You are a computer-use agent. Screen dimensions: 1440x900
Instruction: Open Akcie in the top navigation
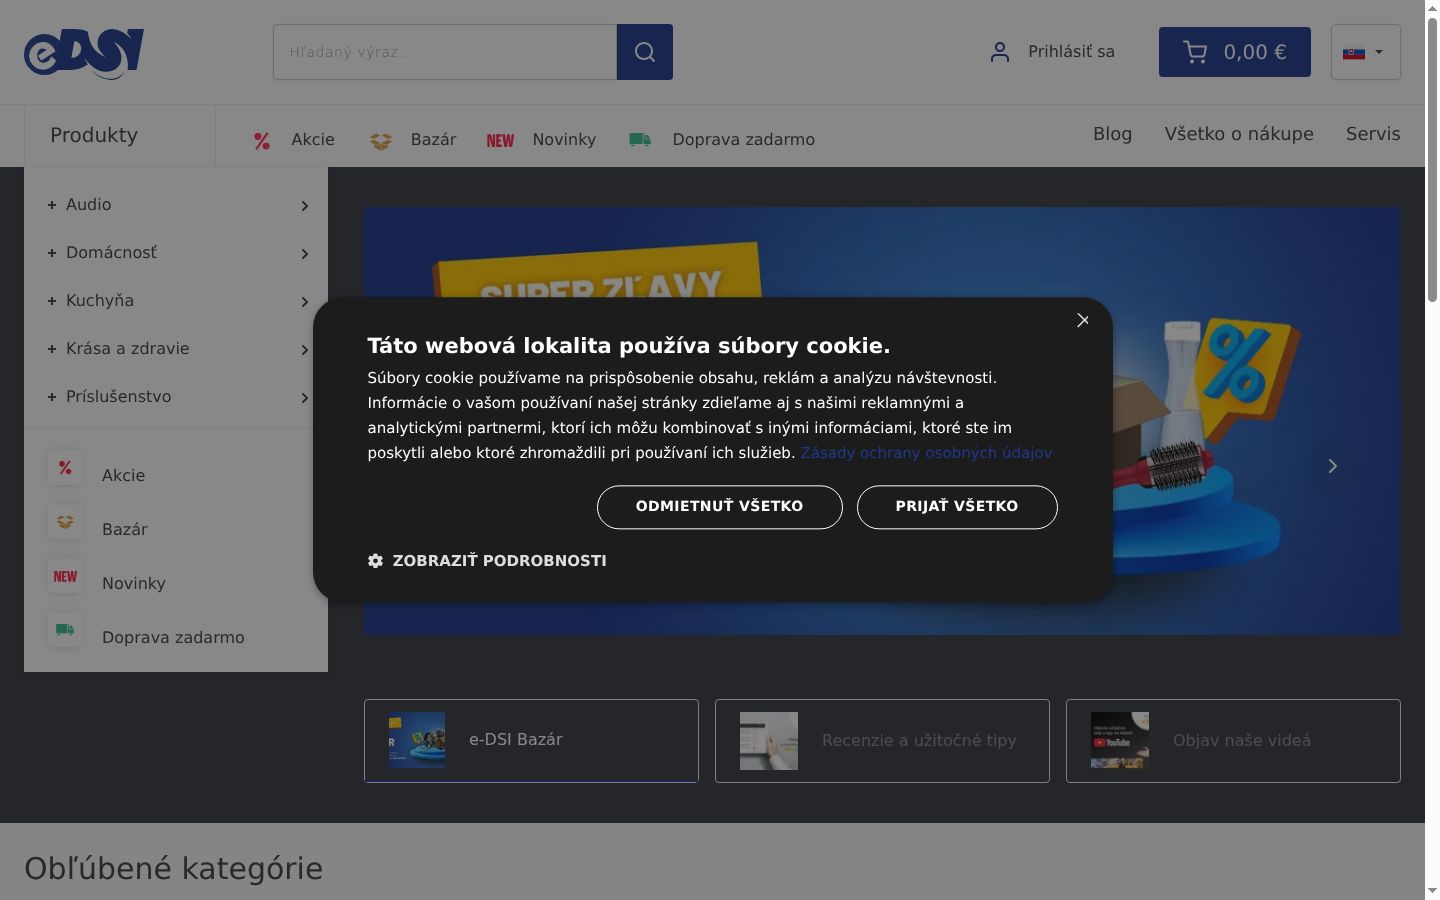pyautogui.click(x=313, y=140)
